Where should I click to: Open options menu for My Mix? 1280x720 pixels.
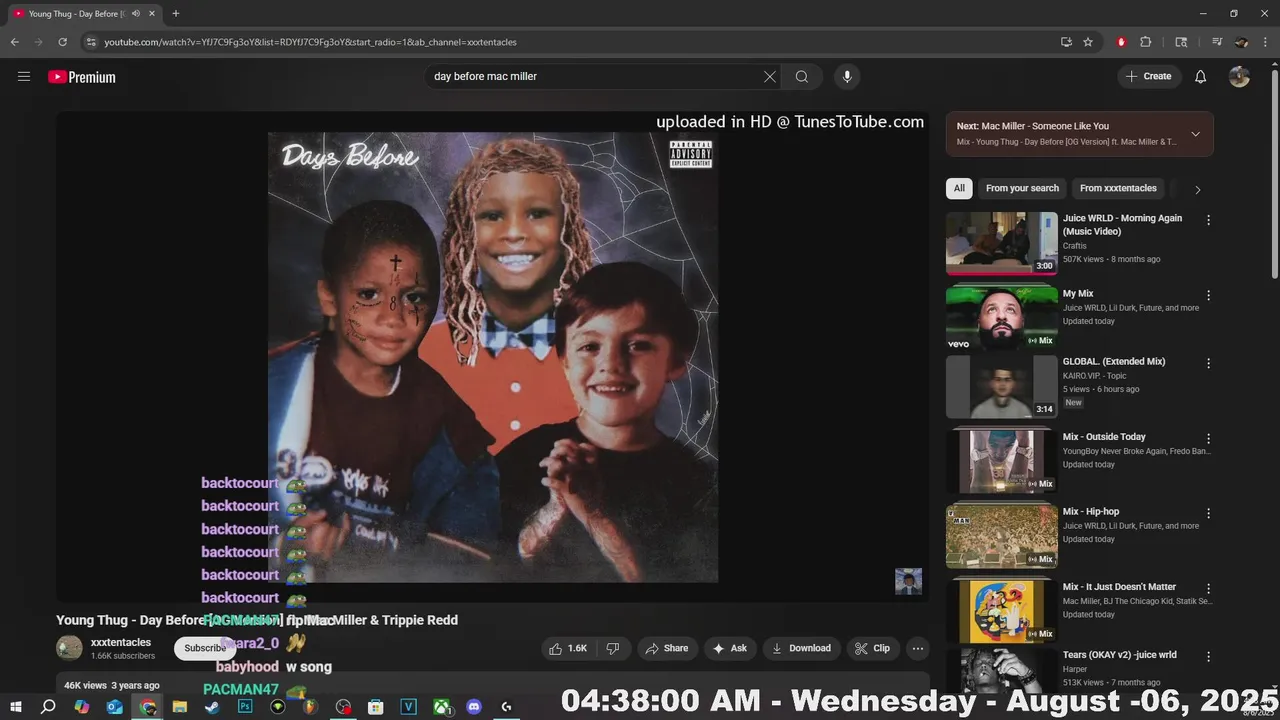click(x=1208, y=295)
